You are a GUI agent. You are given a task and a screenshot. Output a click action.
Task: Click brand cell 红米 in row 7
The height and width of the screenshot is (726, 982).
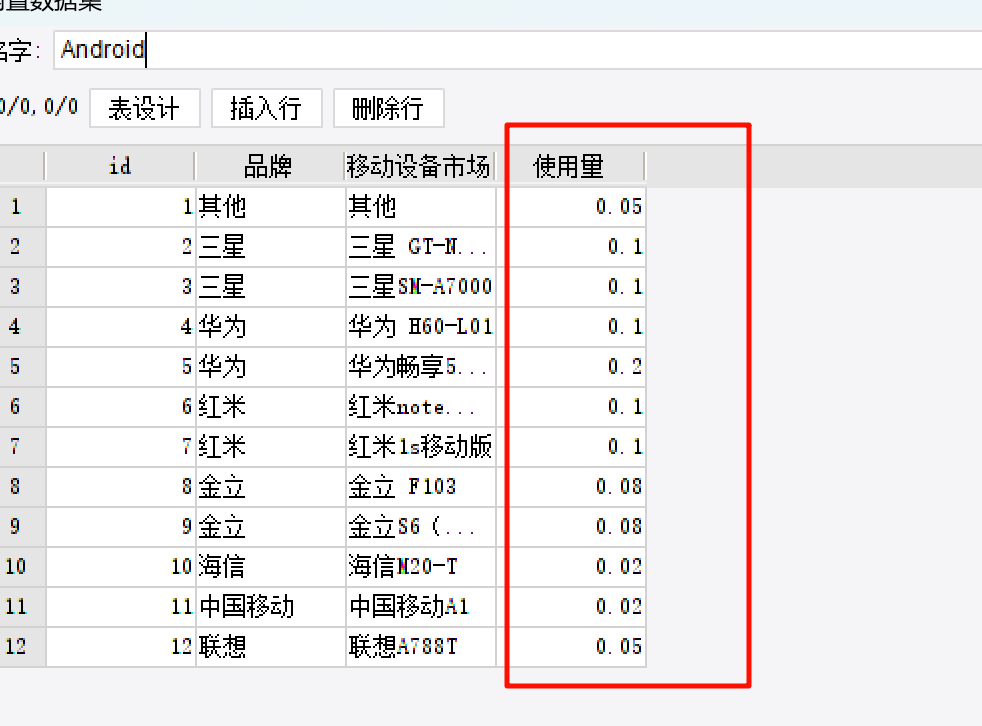[271, 447]
